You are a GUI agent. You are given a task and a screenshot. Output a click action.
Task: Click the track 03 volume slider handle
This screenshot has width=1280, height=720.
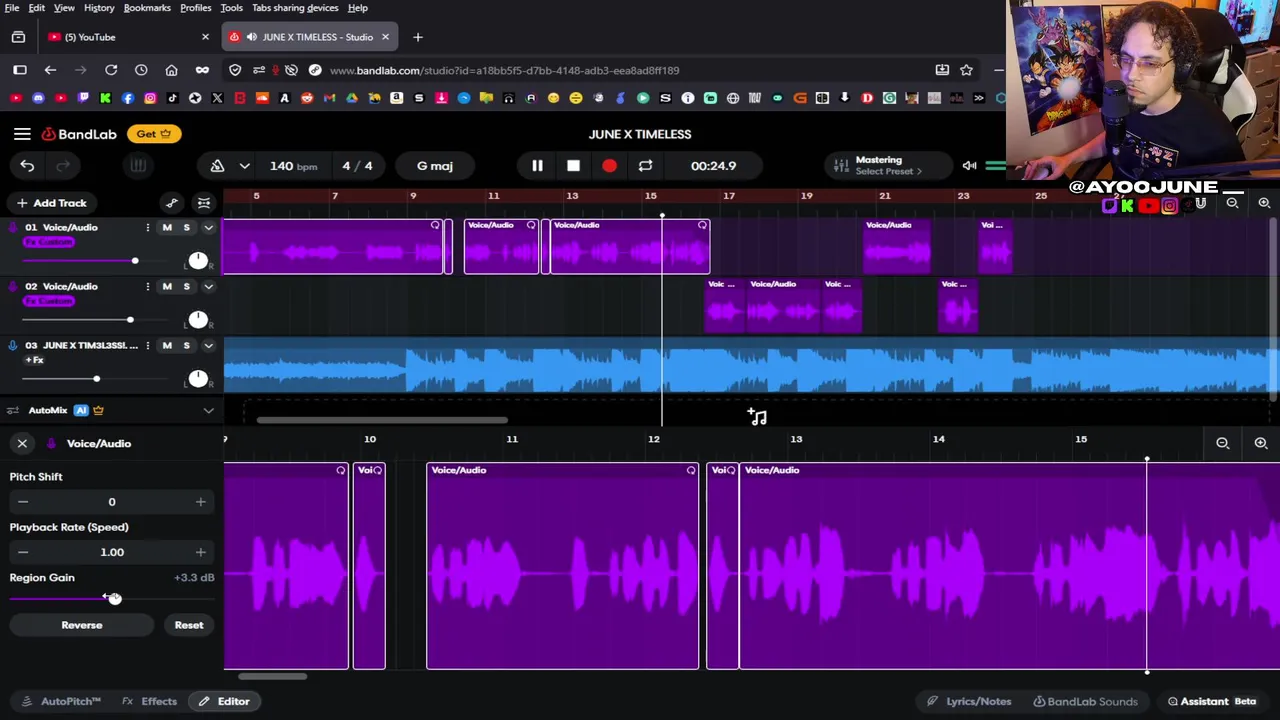coord(96,379)
